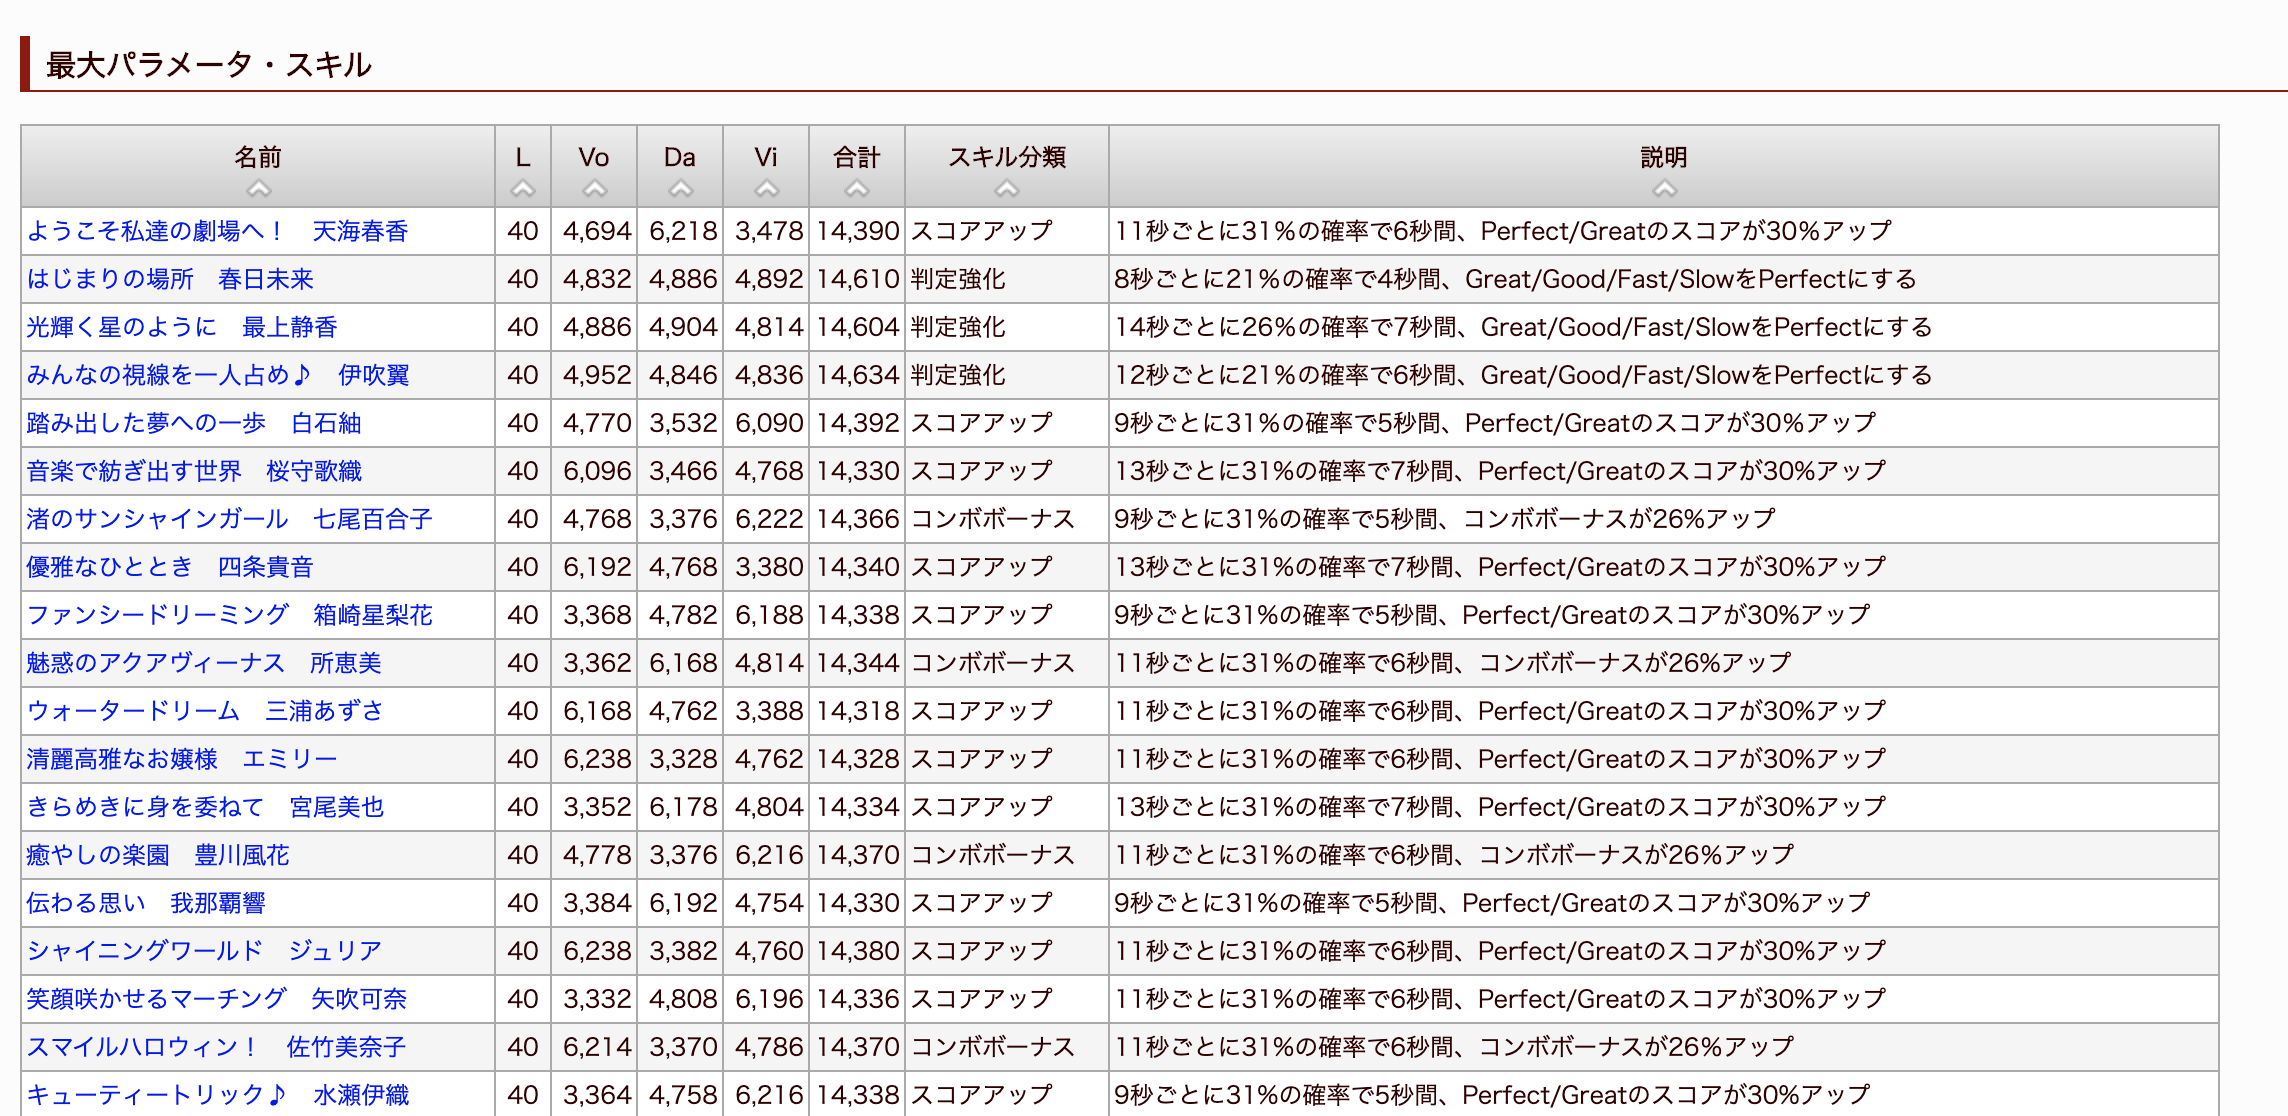The width and height of the screenshot is (2288, 1116).
Task: Select description starting 14秒ごとに26%の確率で7秒間
Action: pos(1523,327)
